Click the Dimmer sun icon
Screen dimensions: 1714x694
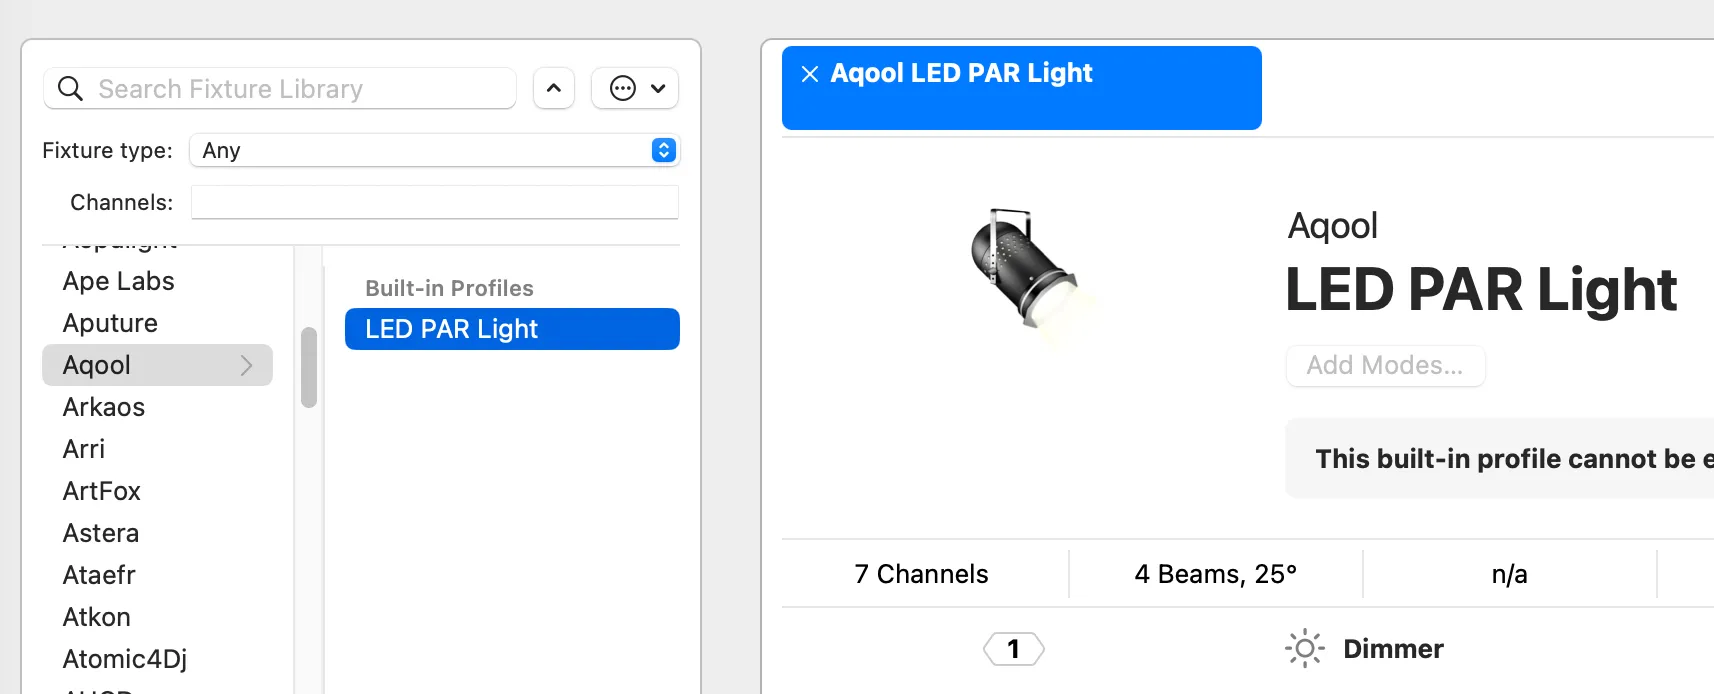click(x=1304, y=649)
